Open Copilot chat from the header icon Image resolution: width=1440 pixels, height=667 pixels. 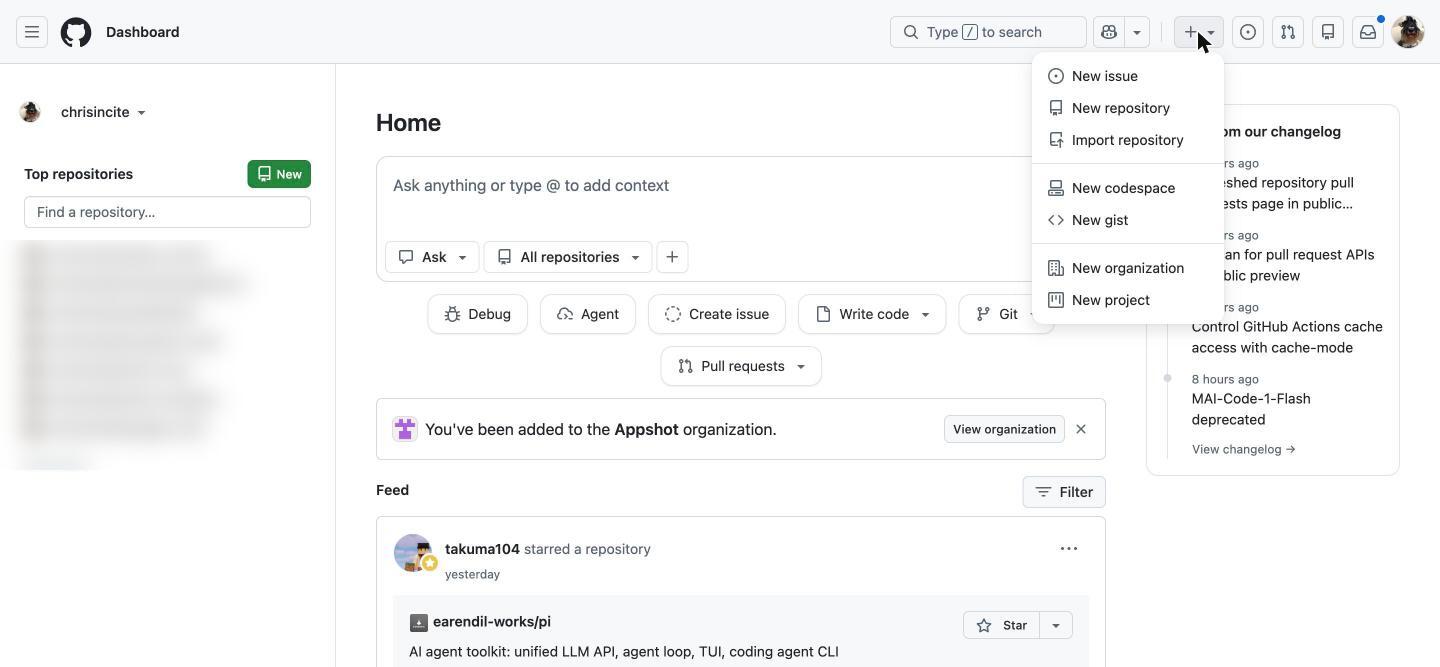[1109, 32]
